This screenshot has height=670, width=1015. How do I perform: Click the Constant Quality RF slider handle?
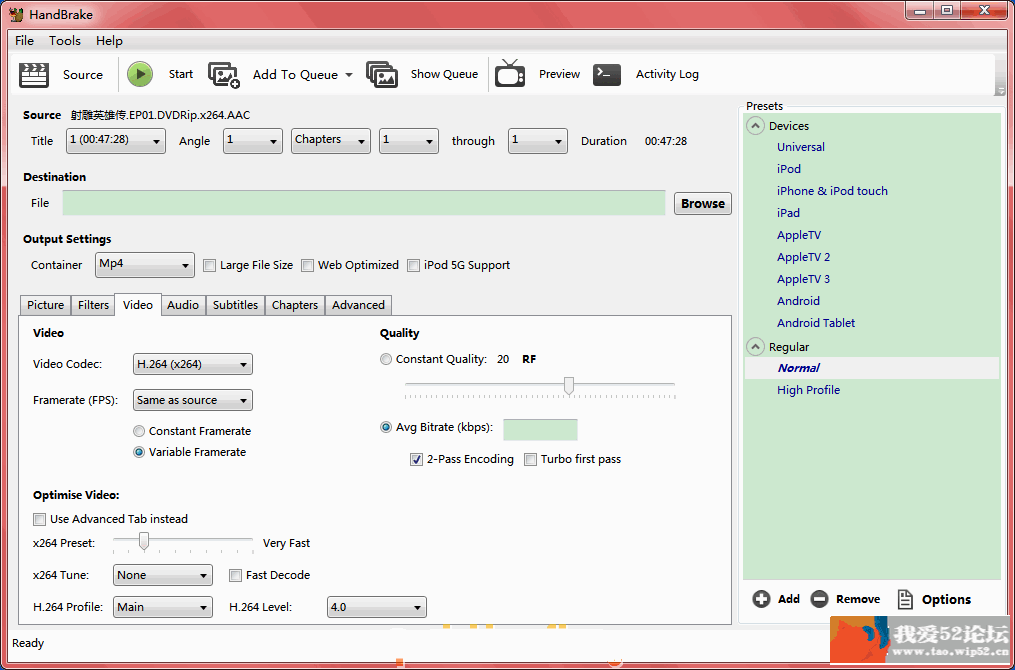[568, 386]
